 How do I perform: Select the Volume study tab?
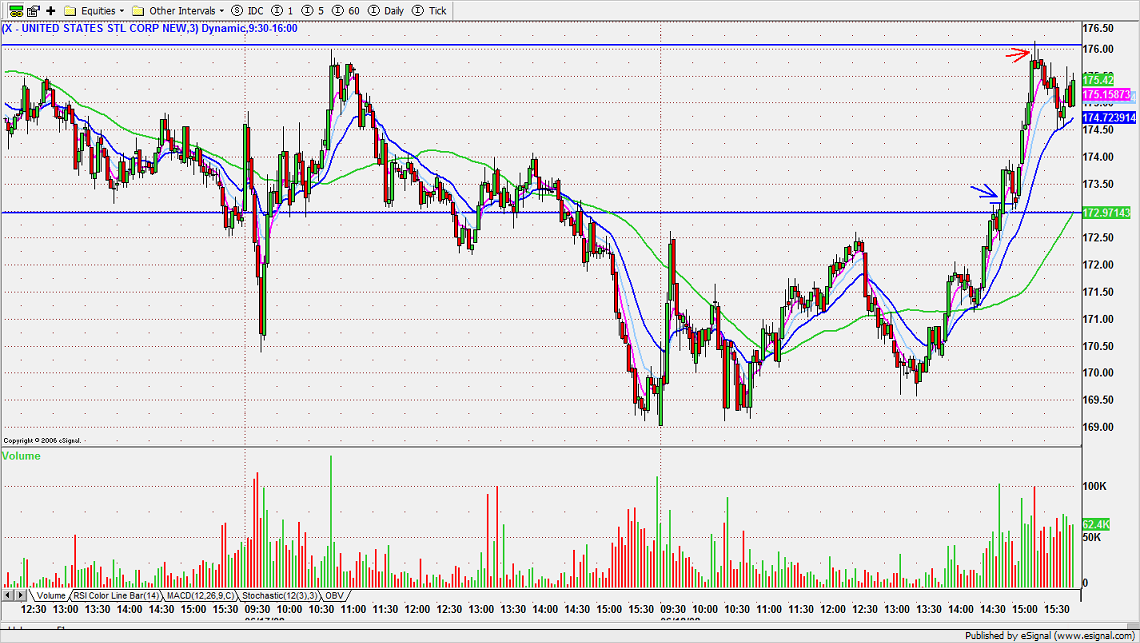(x=50, y=596)
